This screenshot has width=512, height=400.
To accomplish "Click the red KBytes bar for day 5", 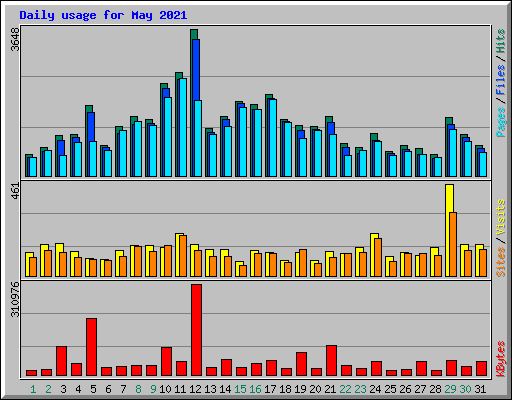I will tap(91, 347).
